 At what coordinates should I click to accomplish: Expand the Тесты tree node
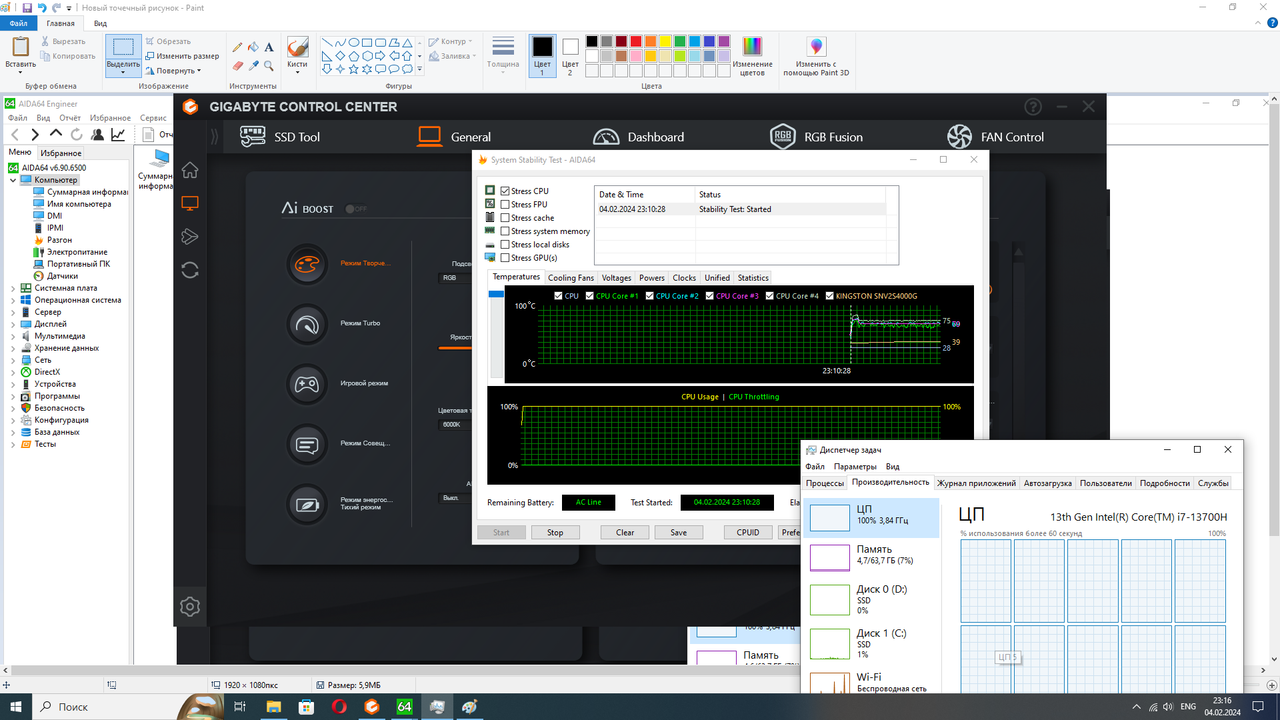pyautogui.click(x=13, y=444)
